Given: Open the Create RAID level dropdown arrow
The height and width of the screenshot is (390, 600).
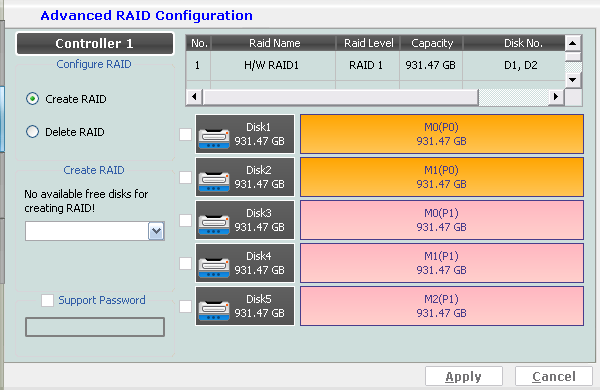Looking at the screenshot, I should point(156,231).
